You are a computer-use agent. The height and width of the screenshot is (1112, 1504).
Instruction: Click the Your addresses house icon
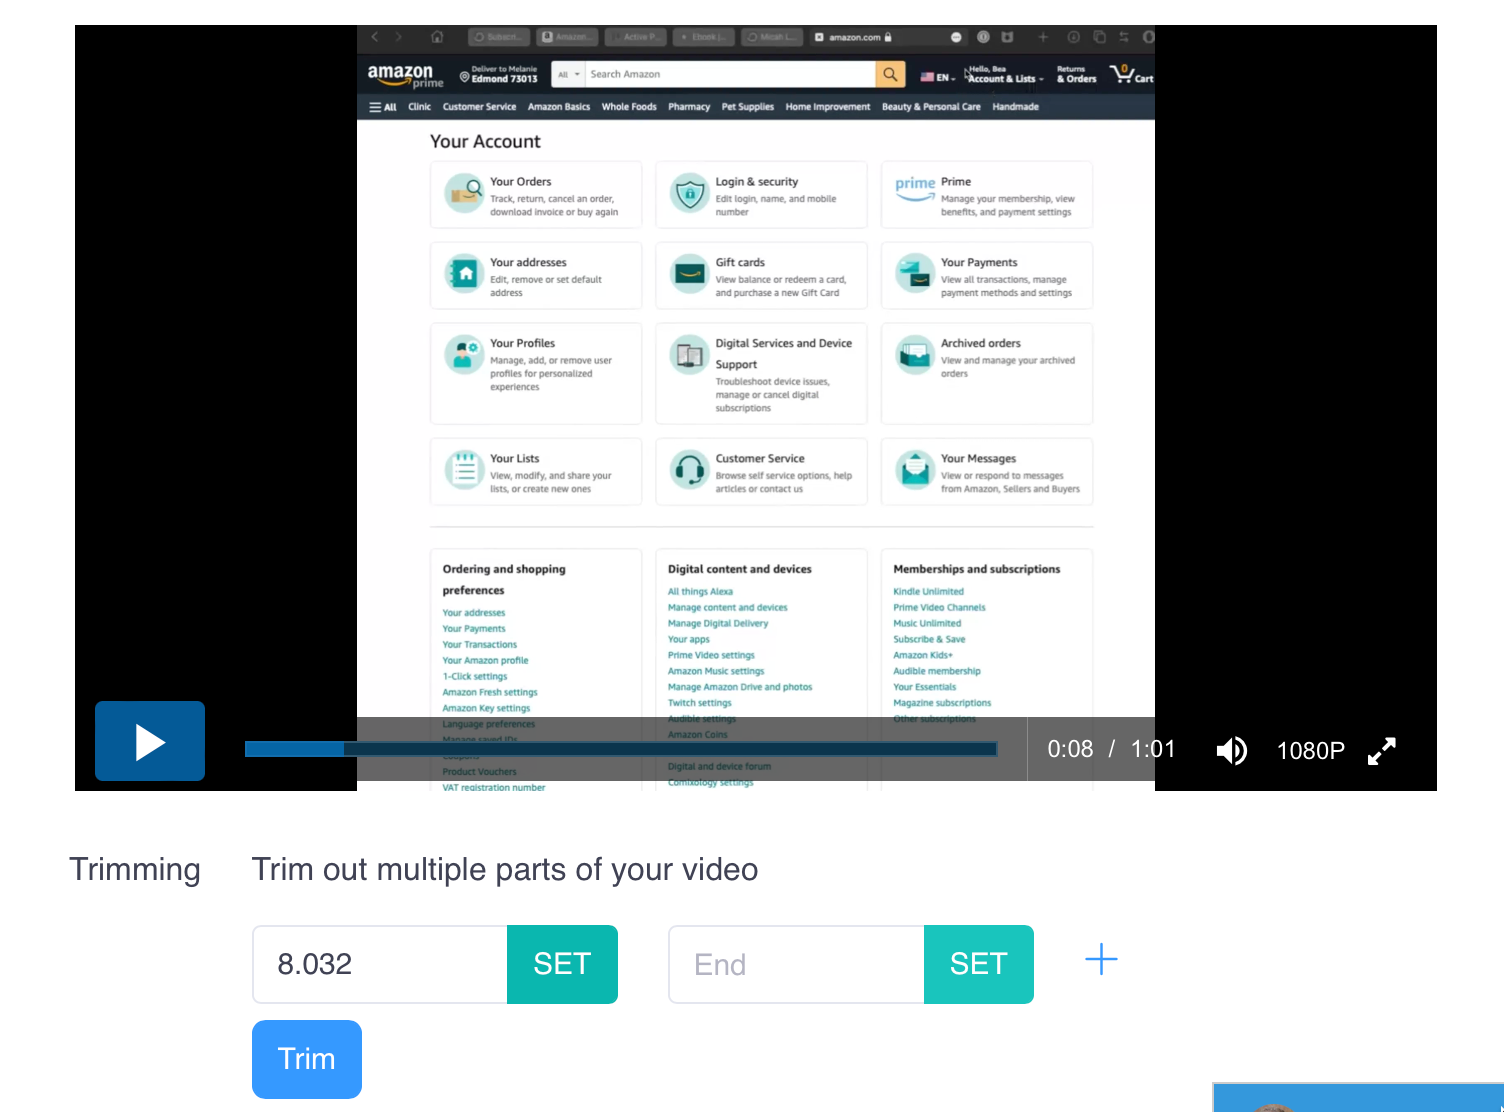[464, 273]
